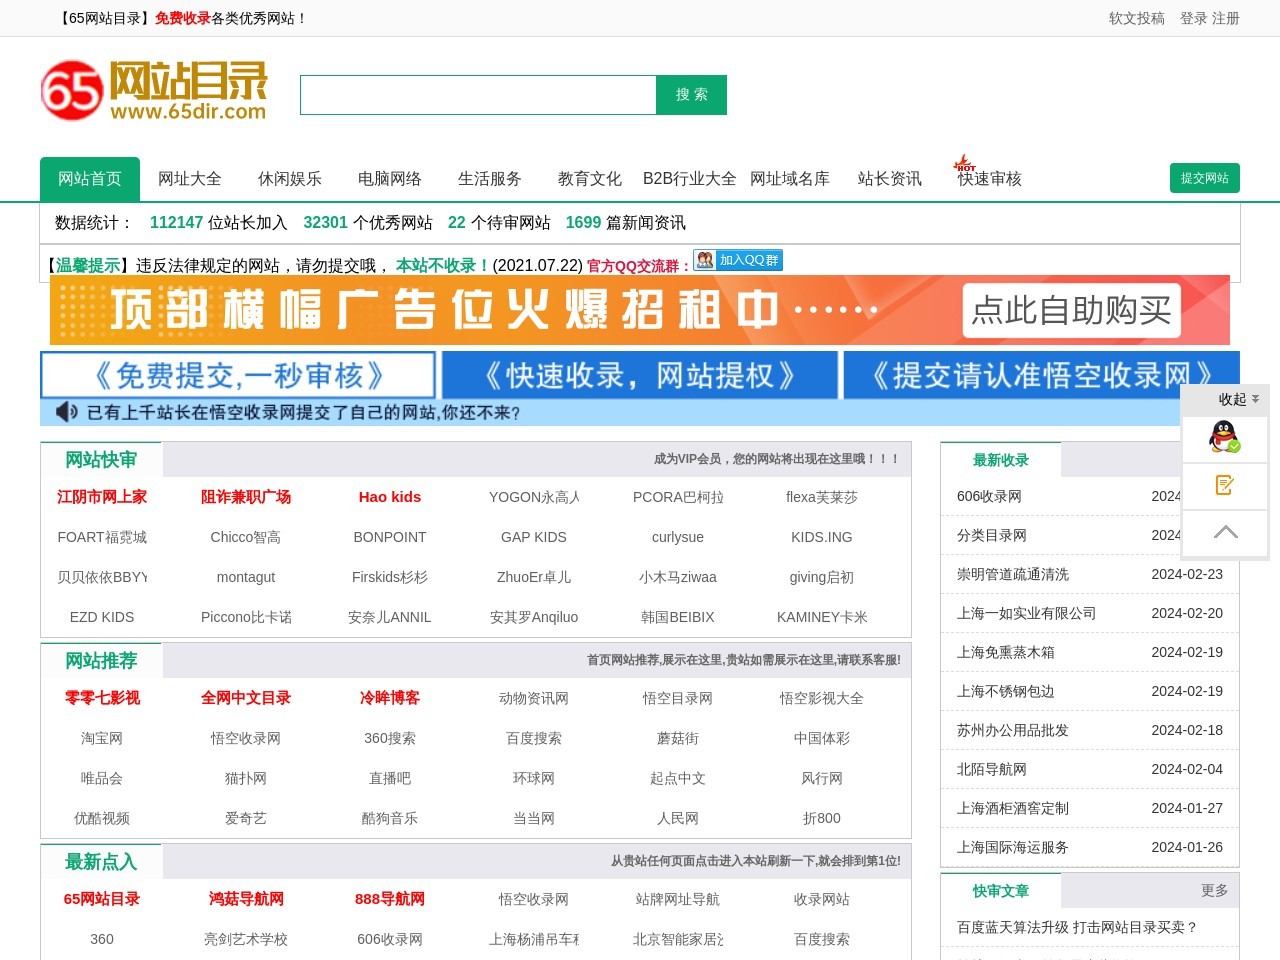Open the 电脑网络 navigation menu
Screen dimensions: 1280x960
pos(390,178)
